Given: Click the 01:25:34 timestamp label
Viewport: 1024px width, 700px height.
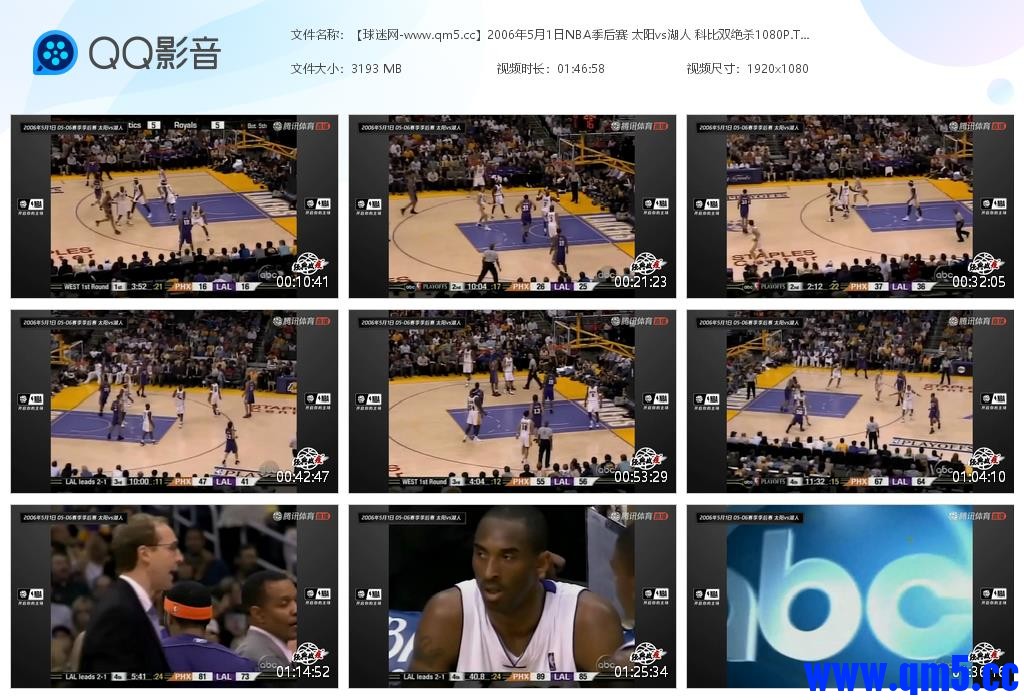Looking at the screenshot, I should [x=640, y=672].
